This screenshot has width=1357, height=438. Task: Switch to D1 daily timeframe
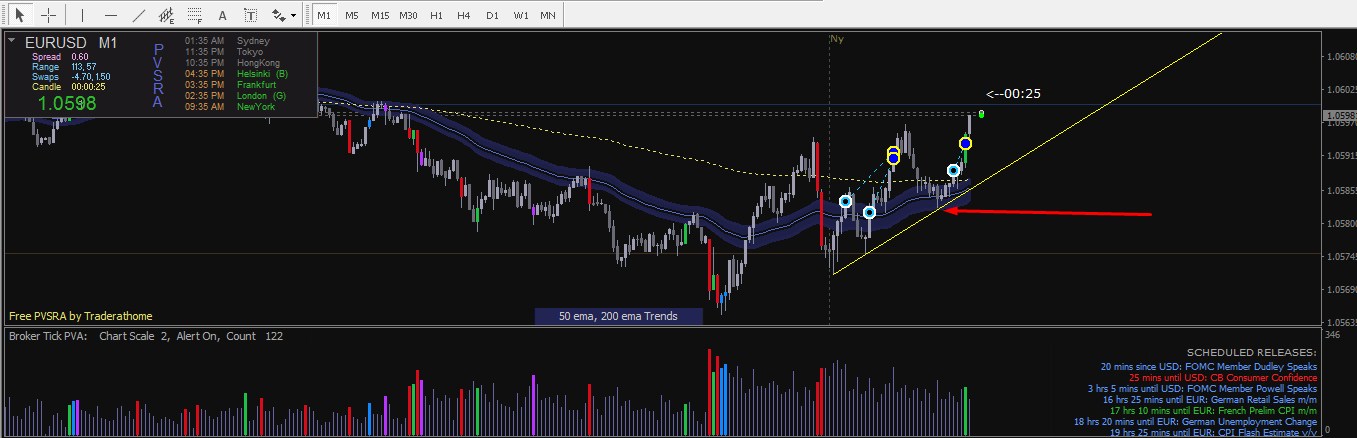(x=492, y=16)
